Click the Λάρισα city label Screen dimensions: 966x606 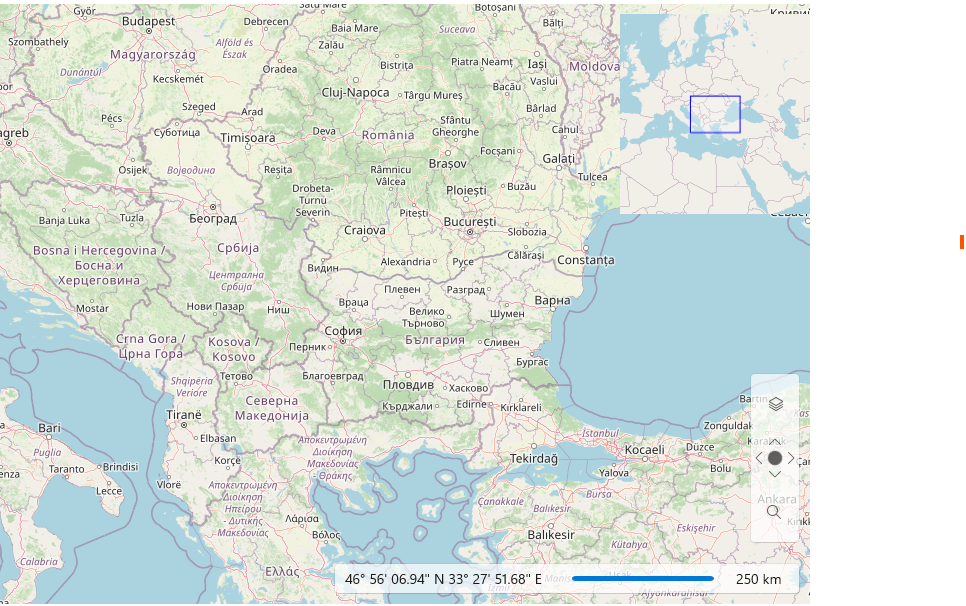click(x=302, y=519)
